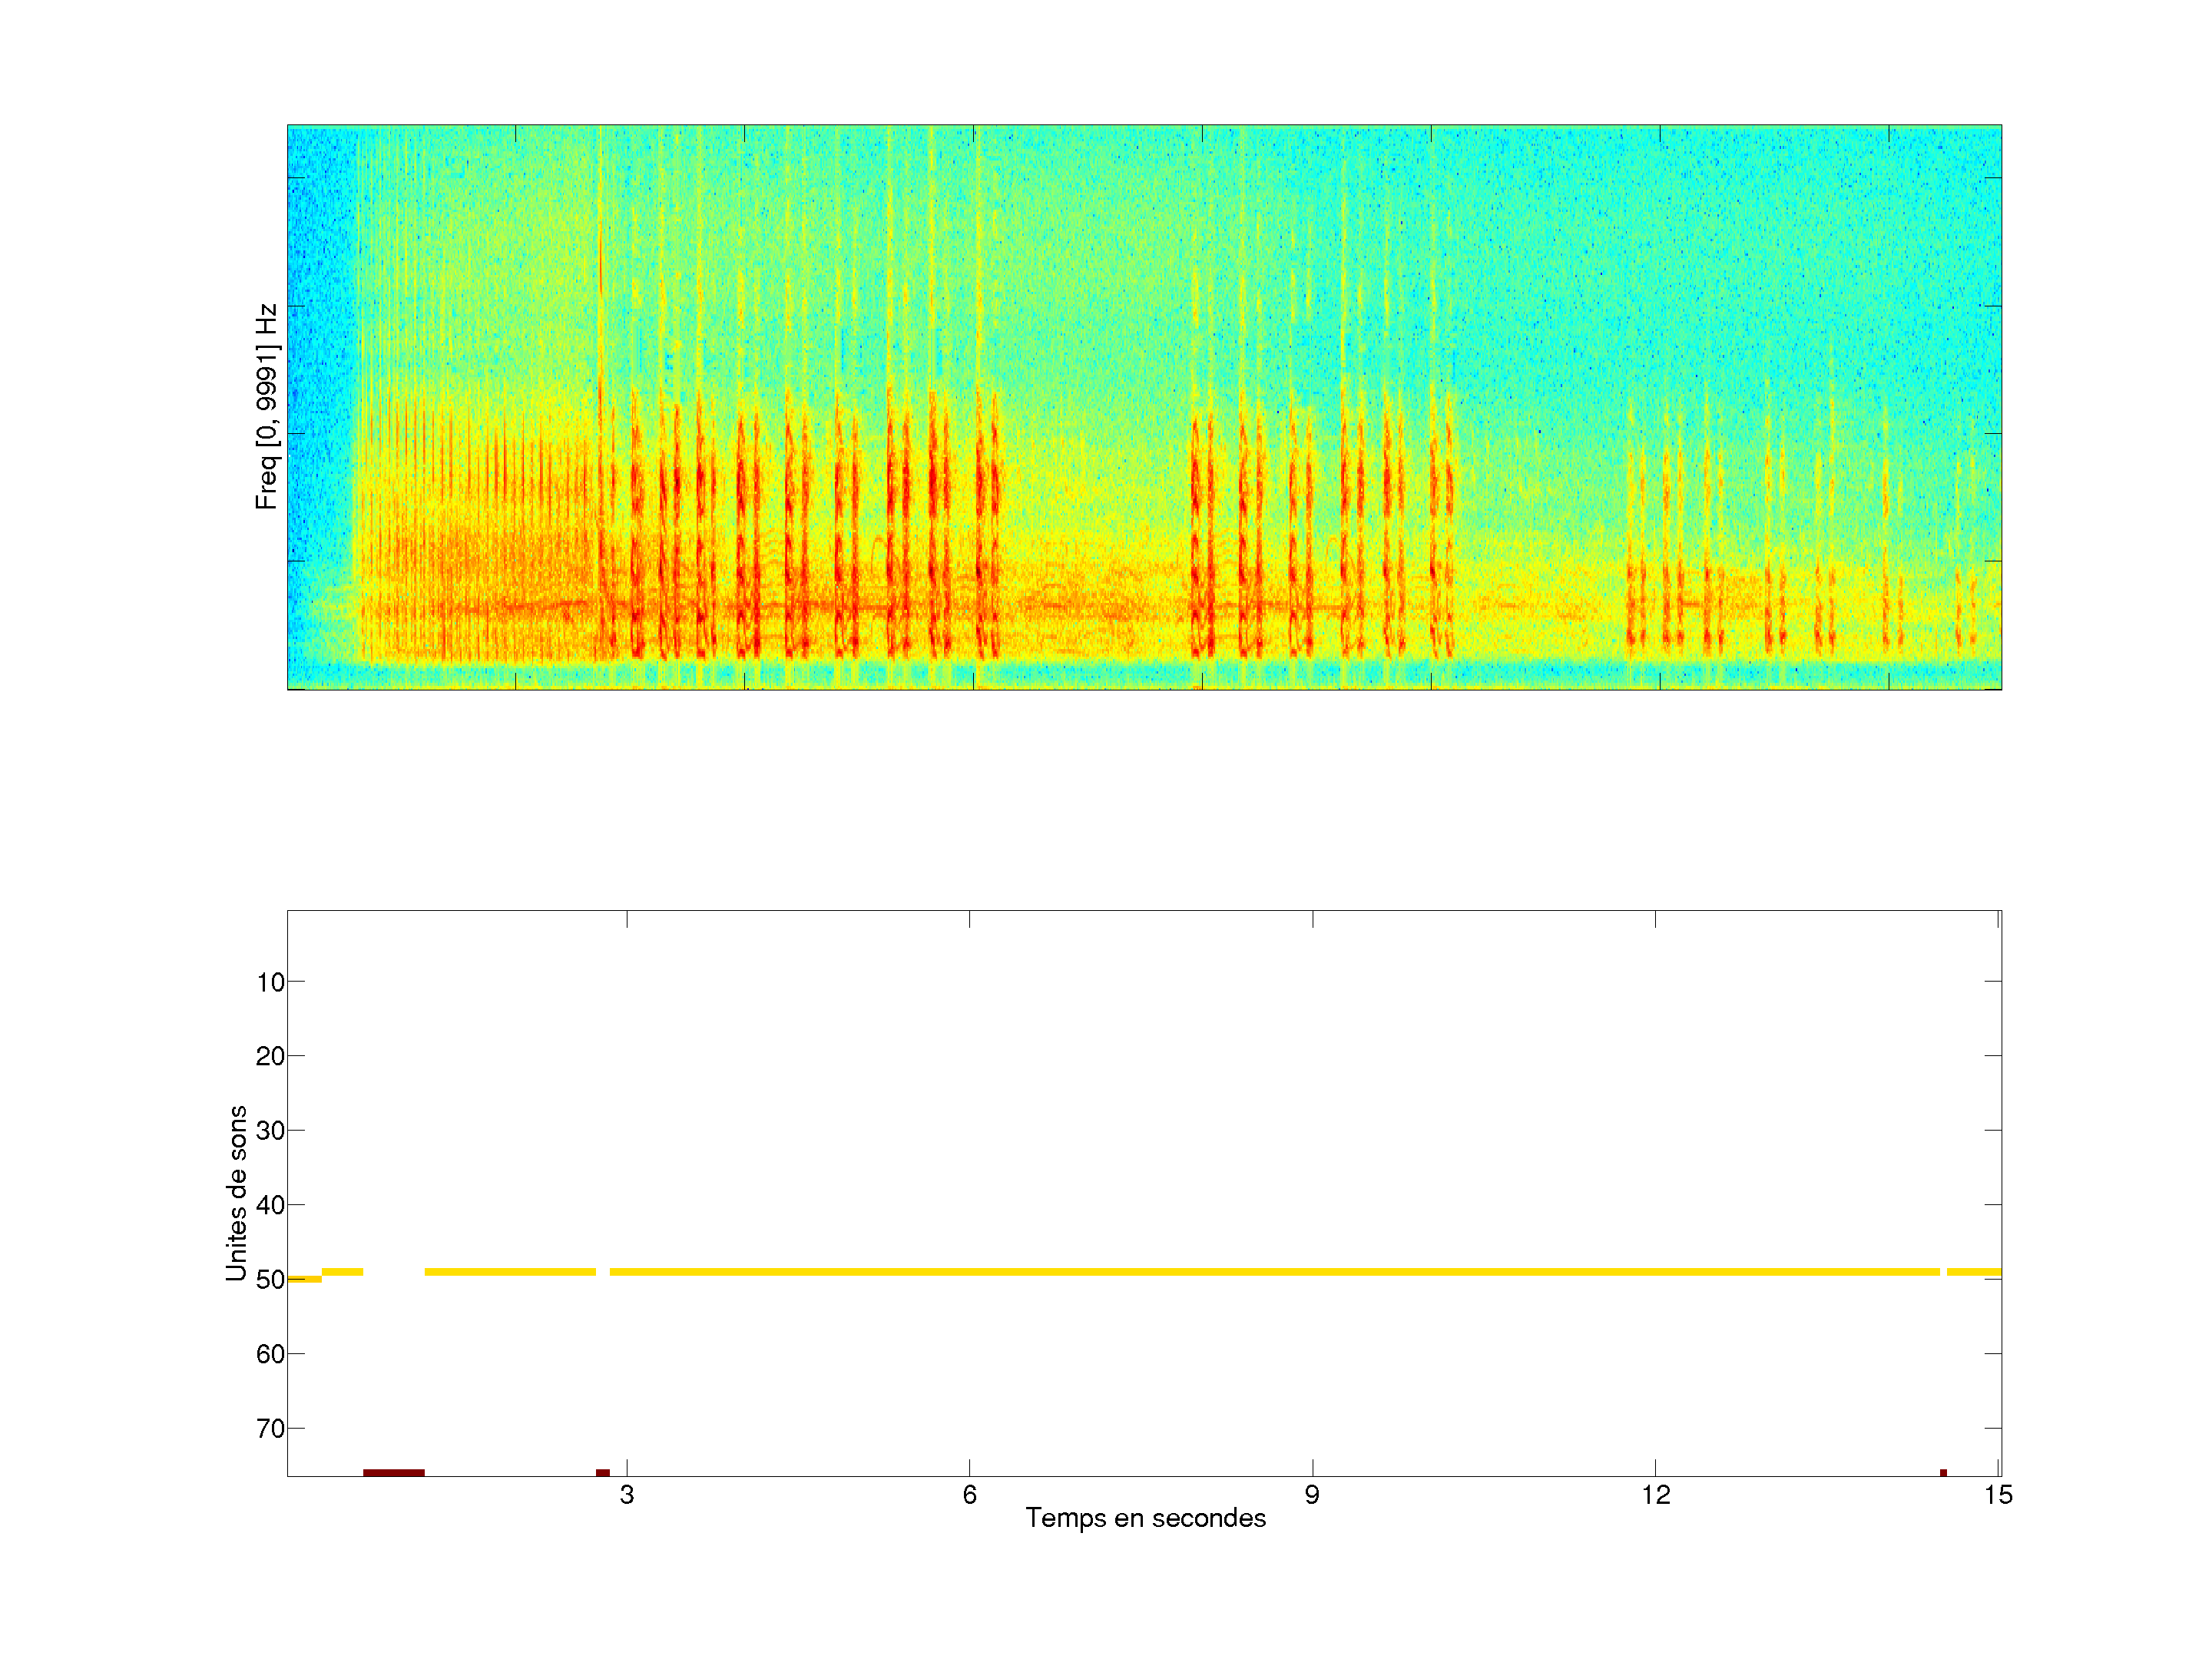Click y-axis tick label 10
The height and width of the screenshot is (1659, 2212).
point(270,982)
